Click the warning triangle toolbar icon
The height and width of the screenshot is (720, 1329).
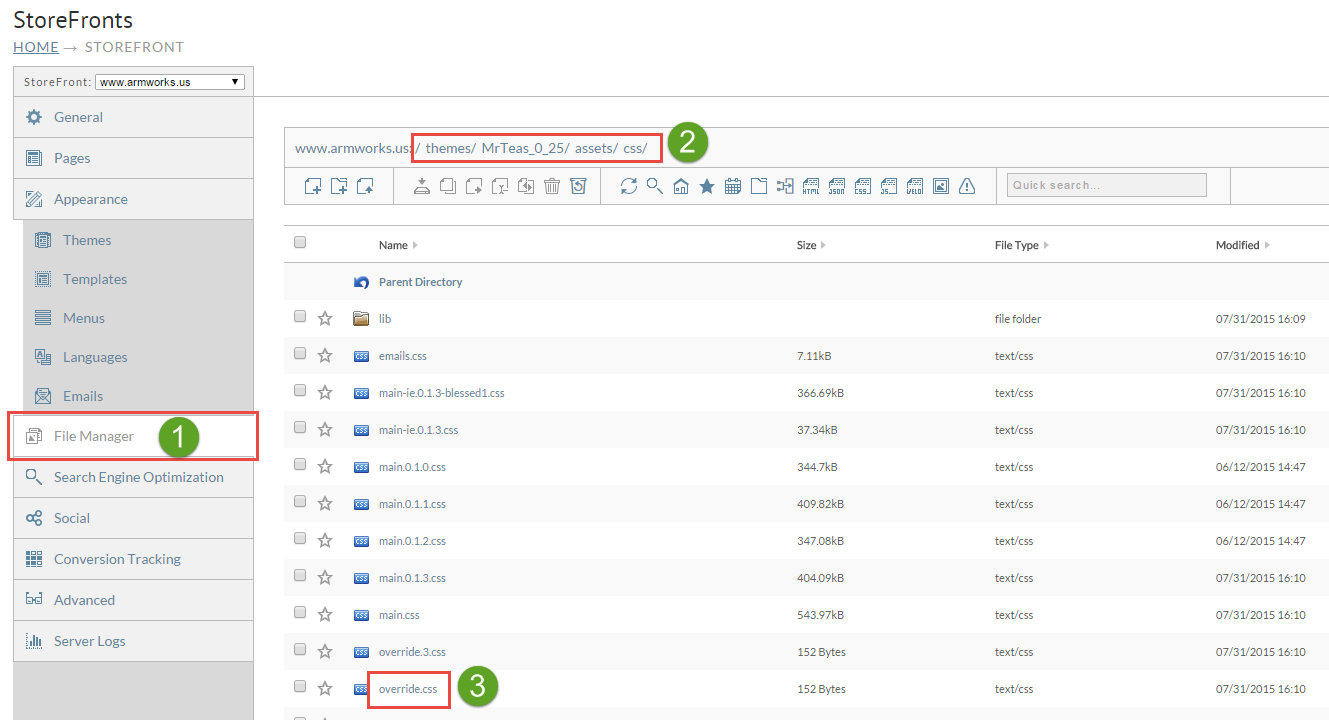[x=967, y=186]
